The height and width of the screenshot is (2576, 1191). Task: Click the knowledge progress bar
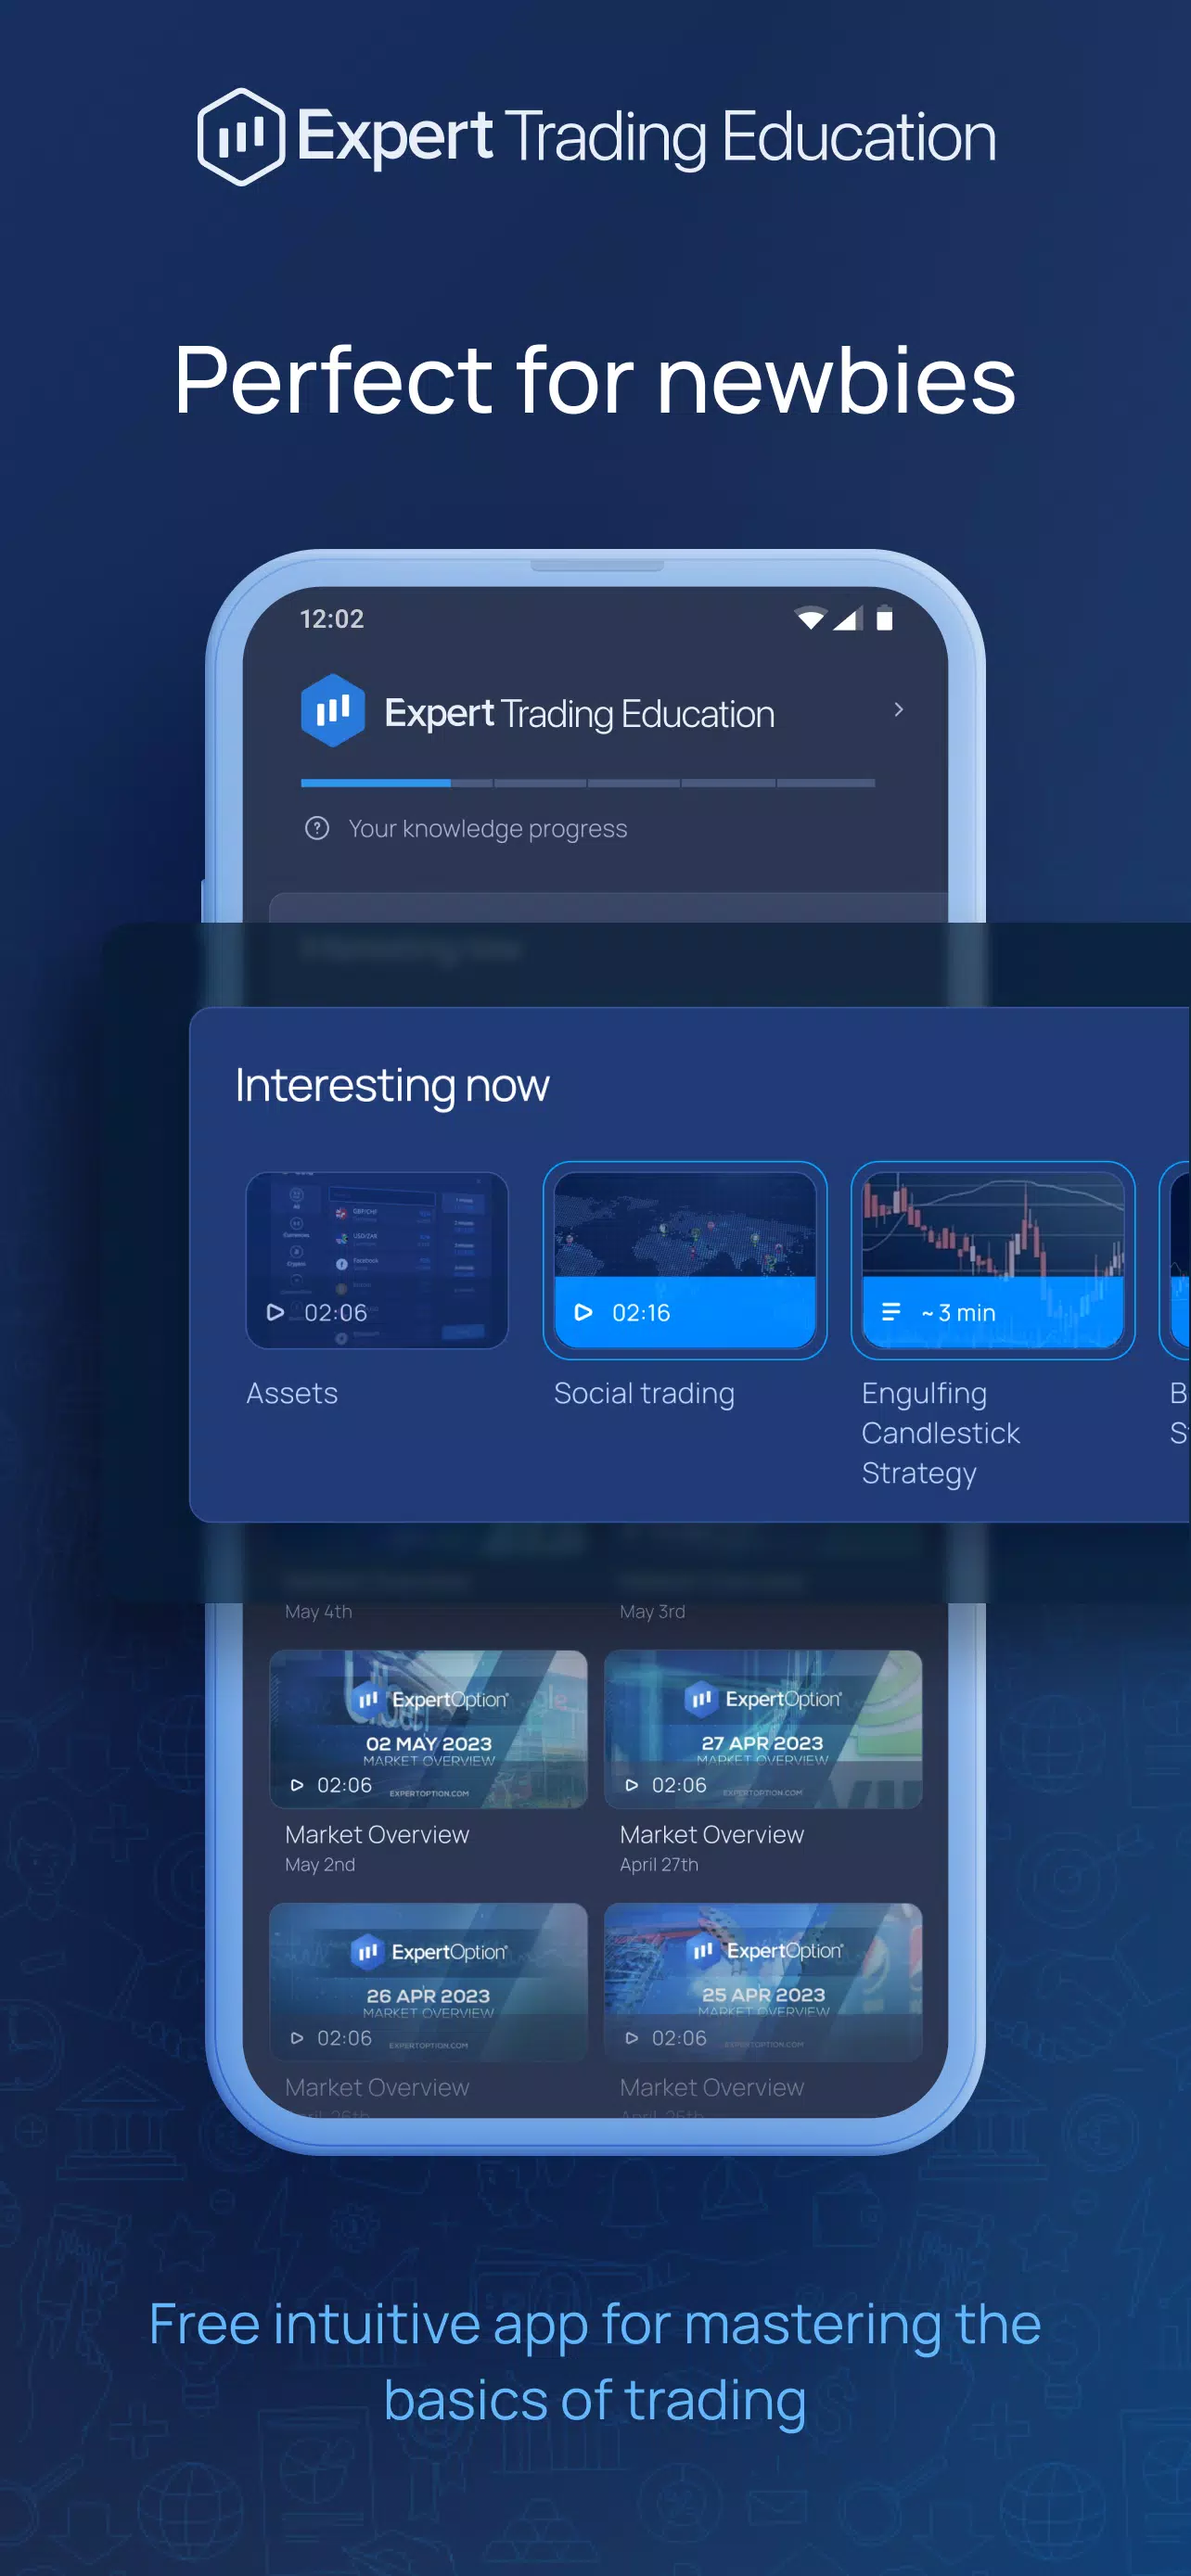pyautogui.click(x=587, y=783)
